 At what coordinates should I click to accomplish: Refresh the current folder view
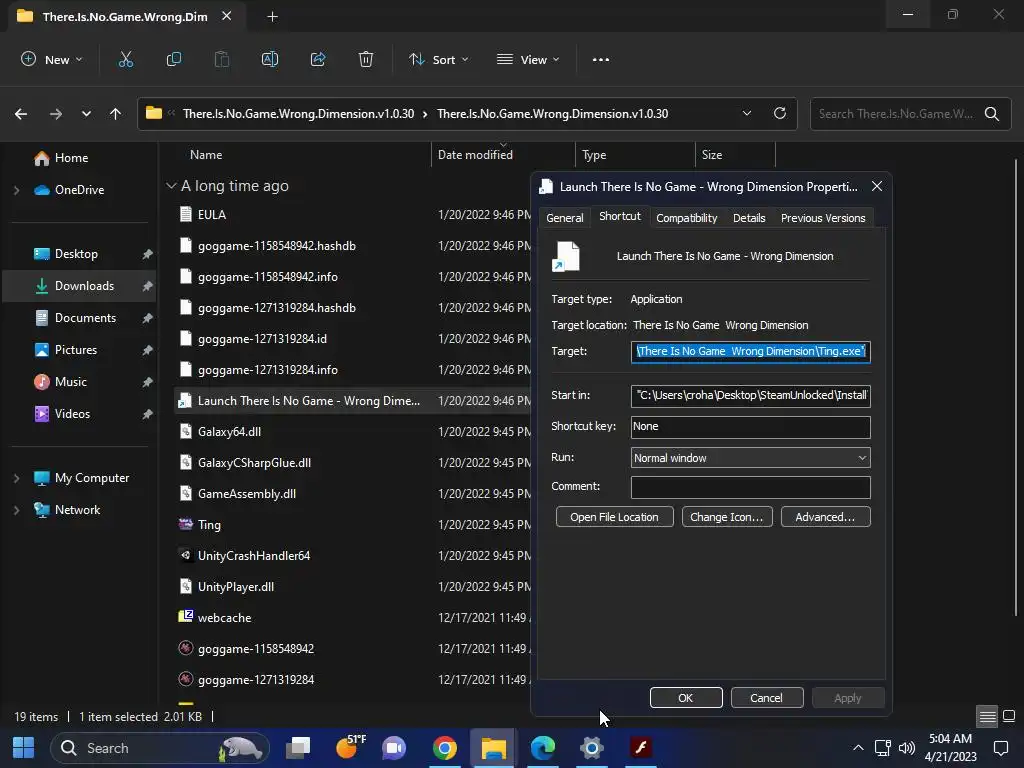pyautogui.click(x=780, y=113)
